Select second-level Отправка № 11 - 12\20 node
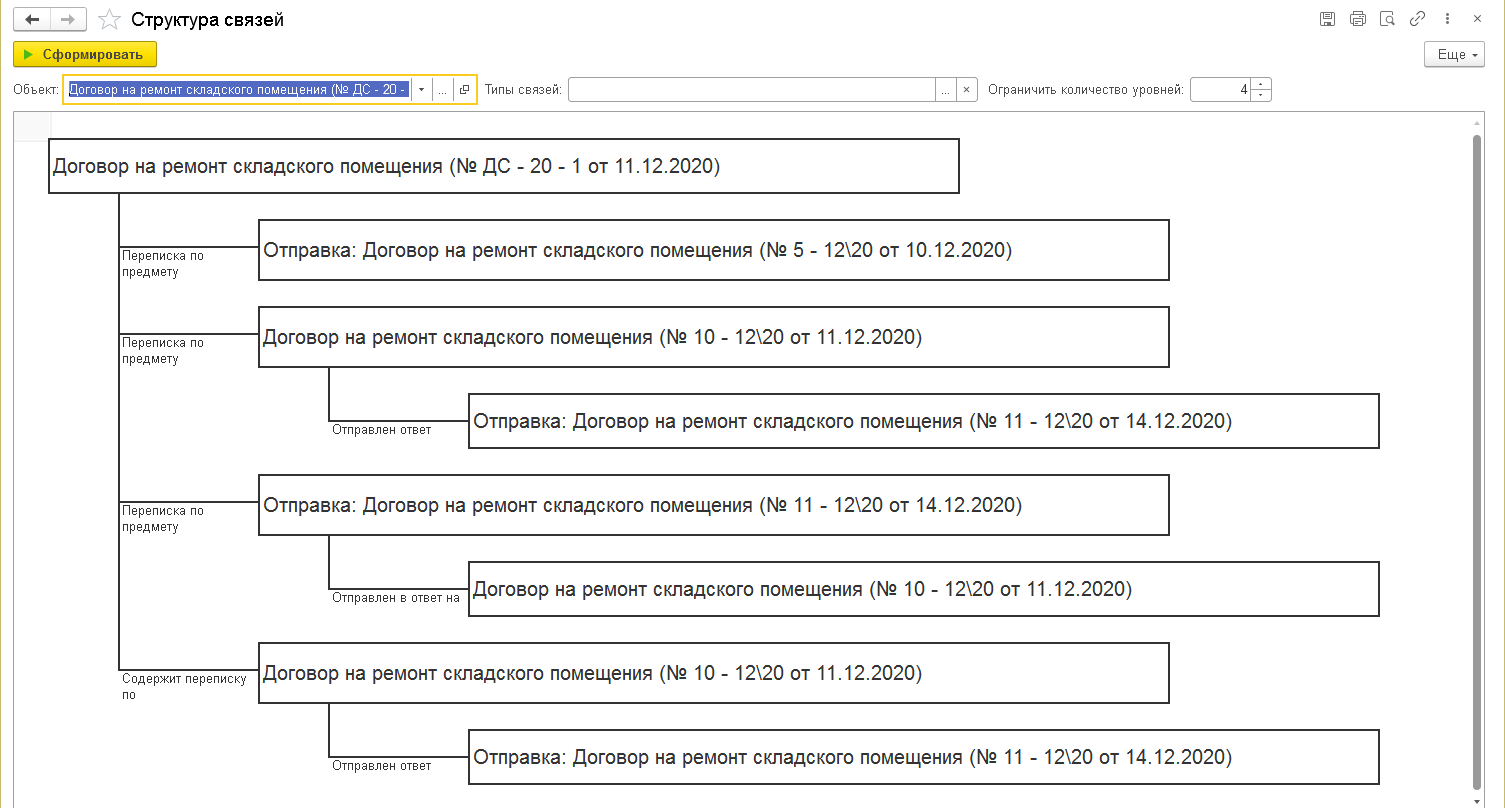The image size is (1505, 808). [x=714, y=505]
